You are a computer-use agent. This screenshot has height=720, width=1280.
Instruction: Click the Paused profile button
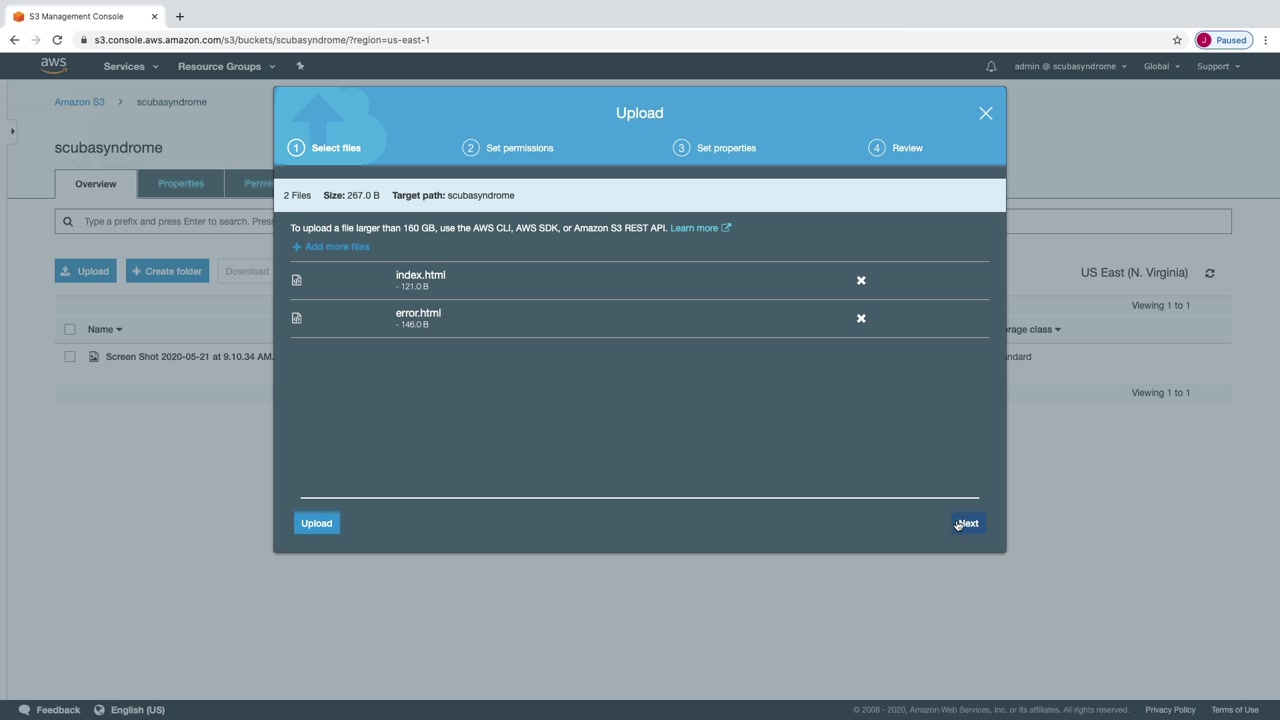coord(1222,40)
